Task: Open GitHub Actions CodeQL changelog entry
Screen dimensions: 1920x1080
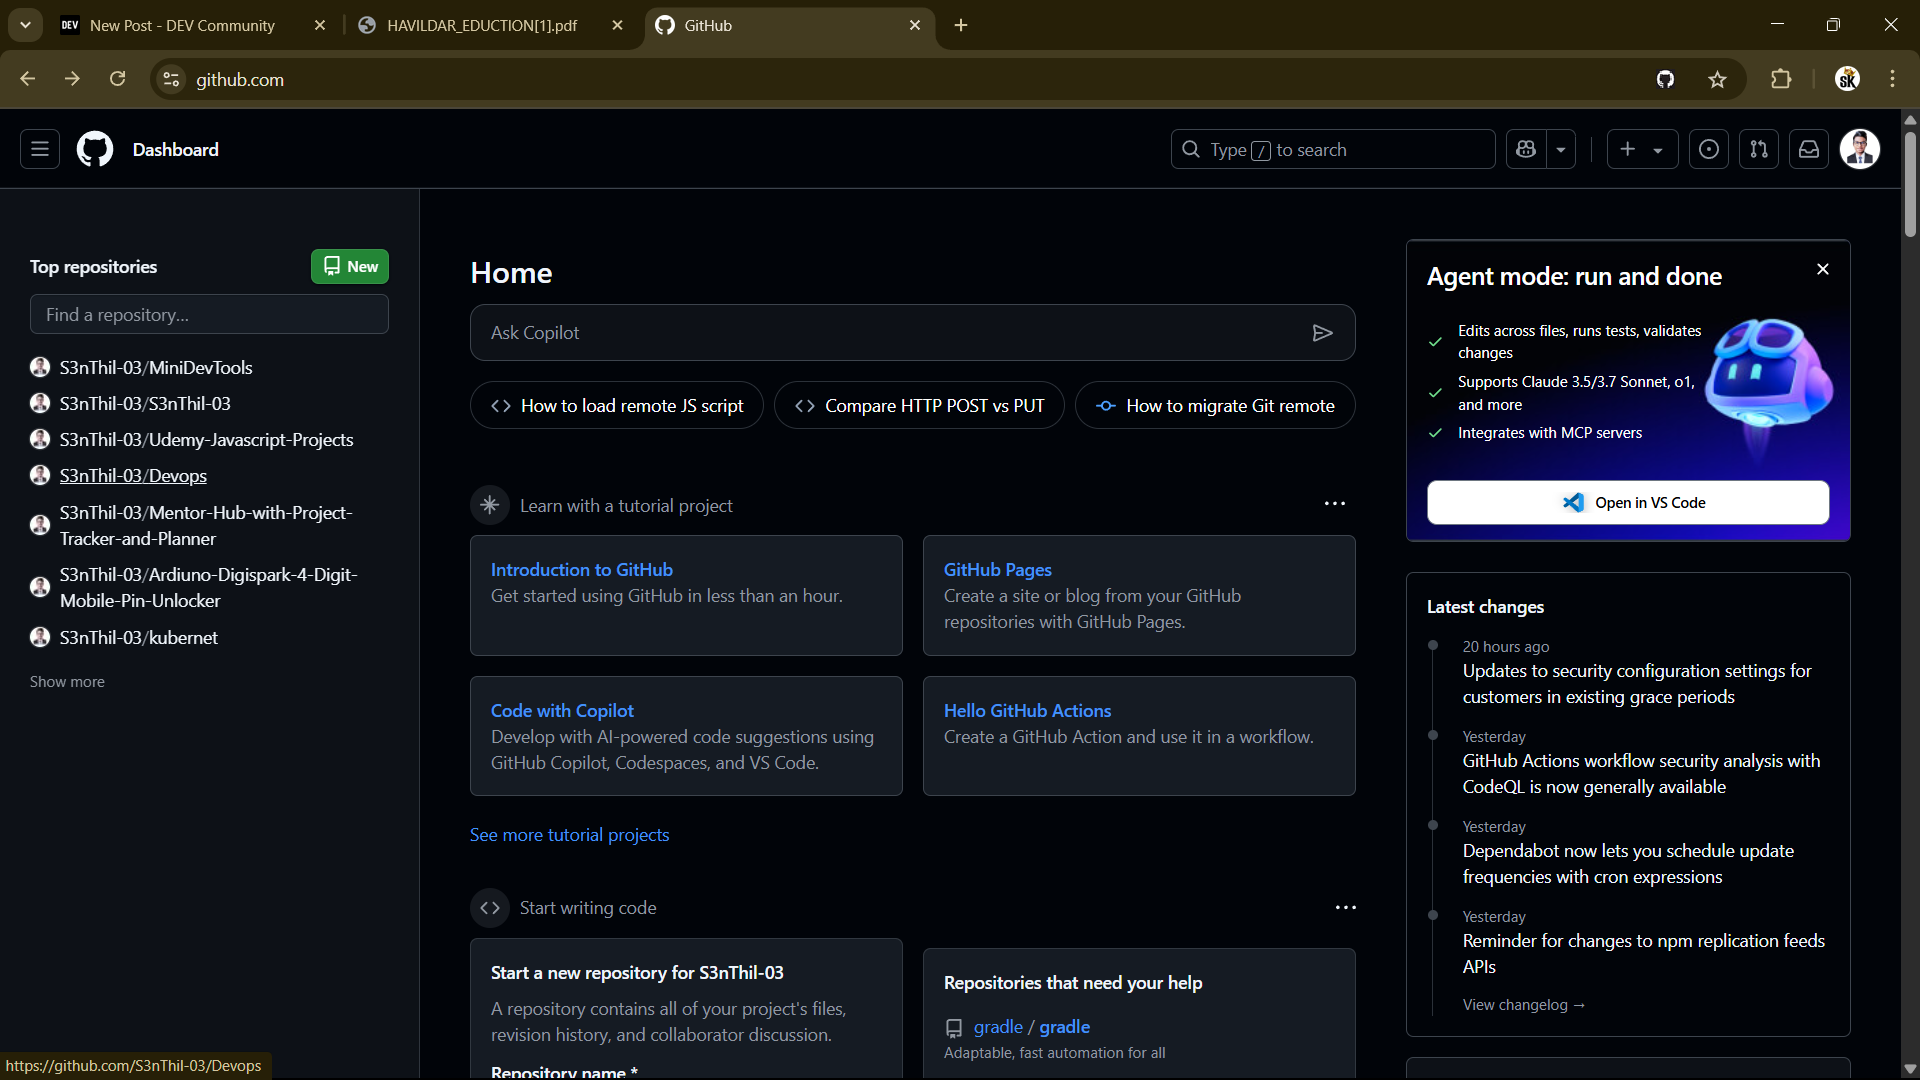Action: (1641, 773)
